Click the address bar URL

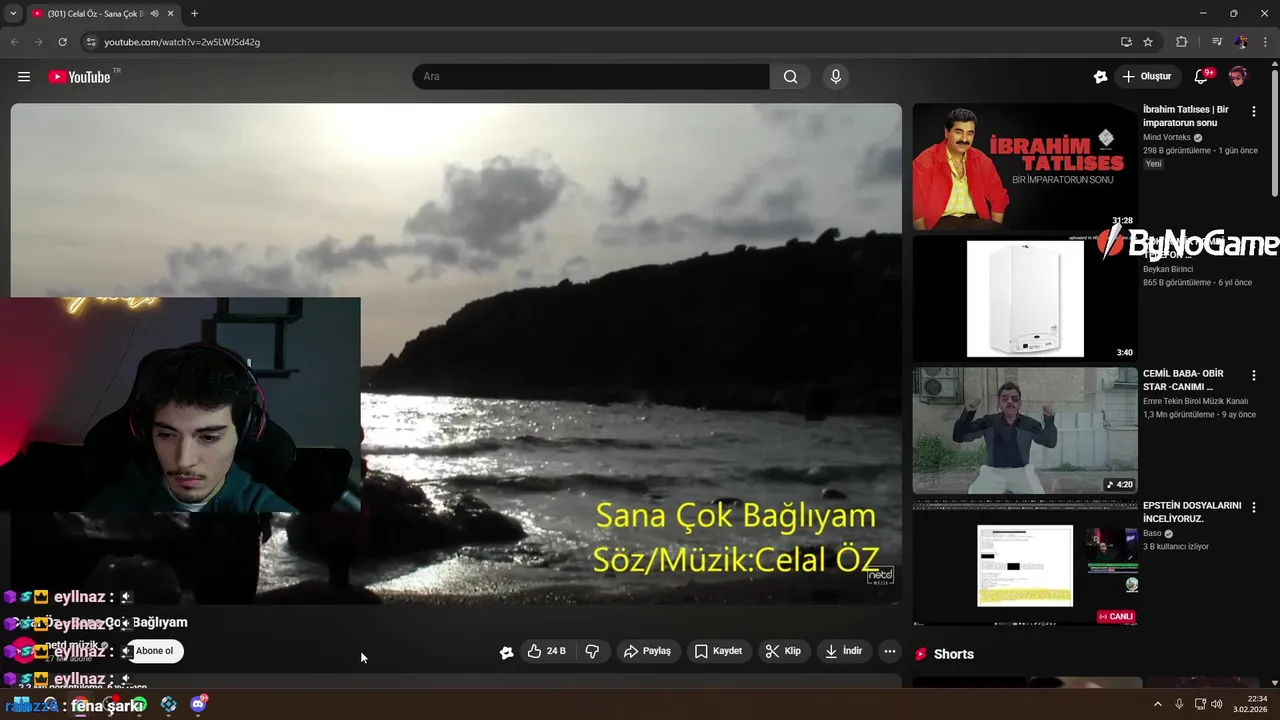pos(182,42)
